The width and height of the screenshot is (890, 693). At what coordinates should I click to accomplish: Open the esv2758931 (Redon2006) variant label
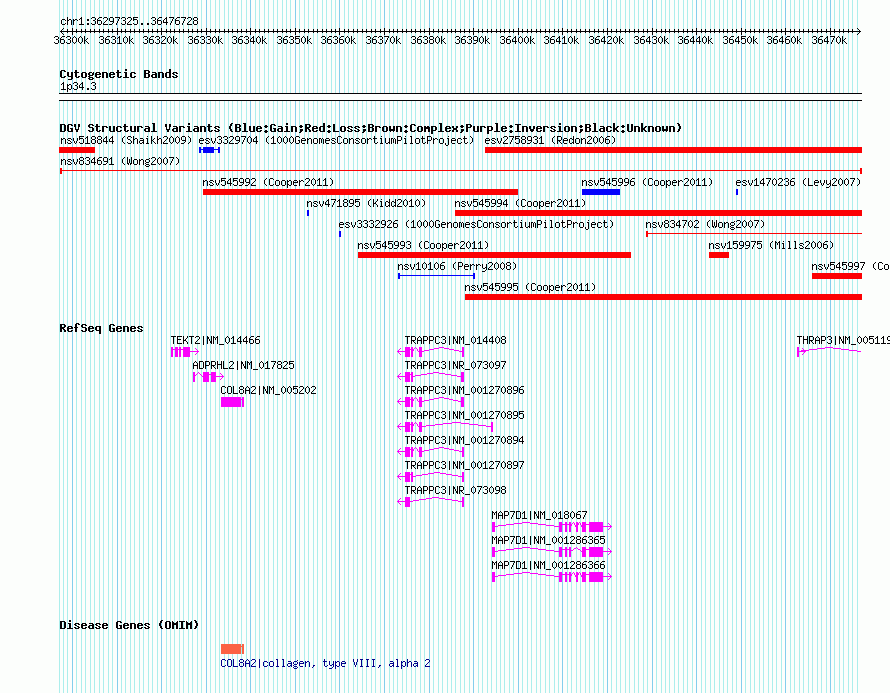point(550,140)
